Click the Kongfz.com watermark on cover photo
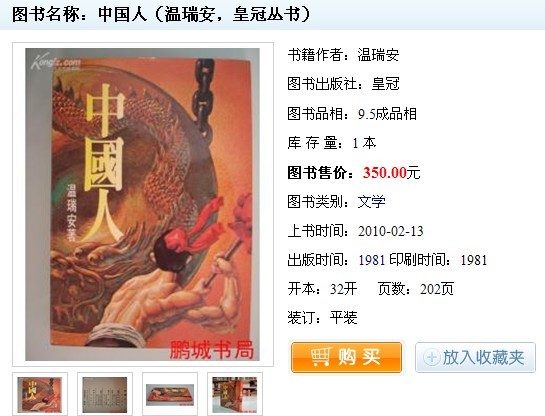This screenshot has height=416, width=545. pos(56,62)
